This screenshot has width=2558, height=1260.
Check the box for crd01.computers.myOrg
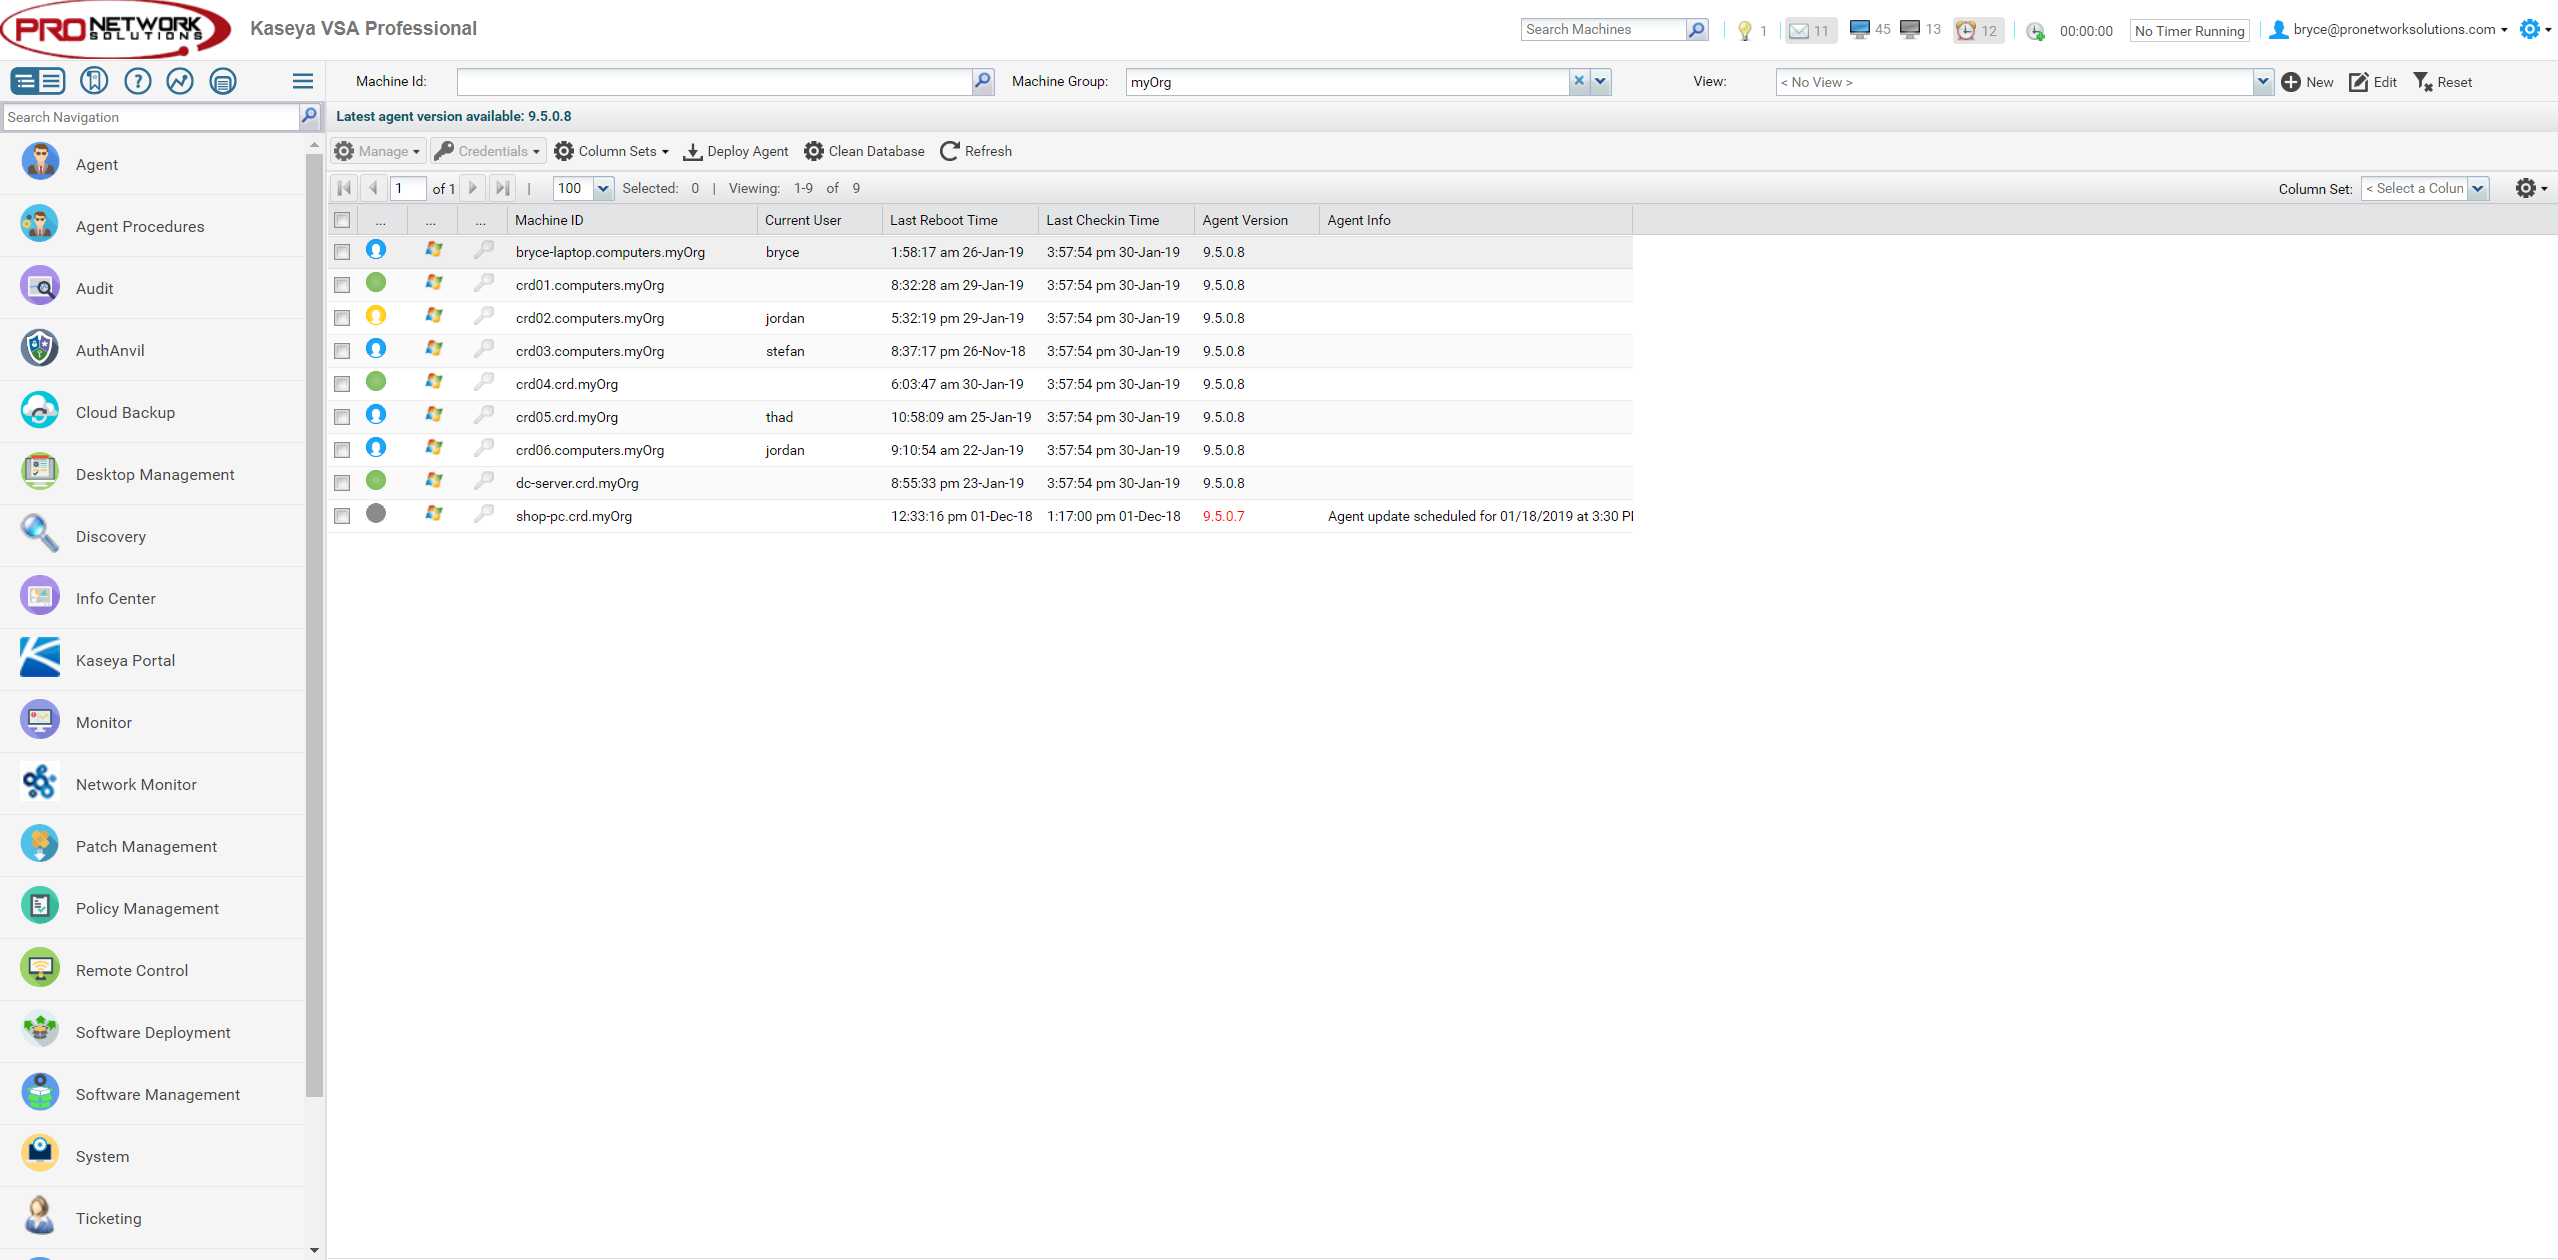coord(342,285)
